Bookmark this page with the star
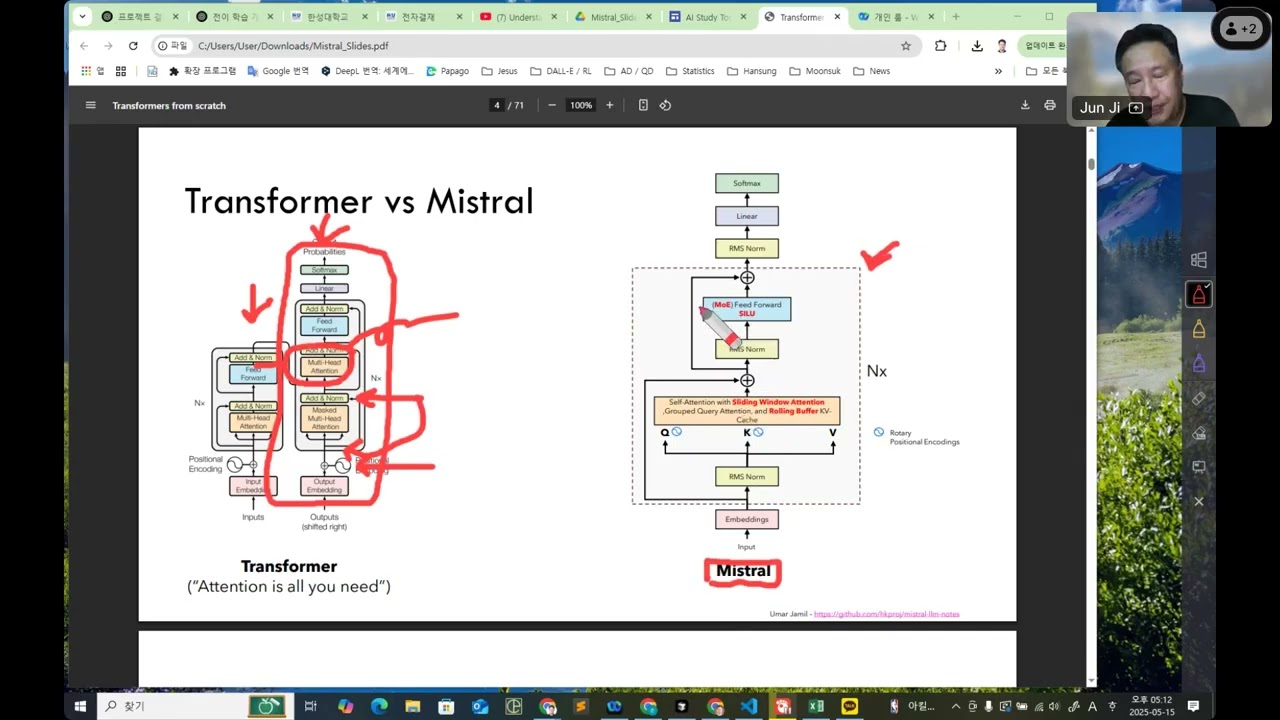Screen dimensions: 1280x720 coord(906,46)
